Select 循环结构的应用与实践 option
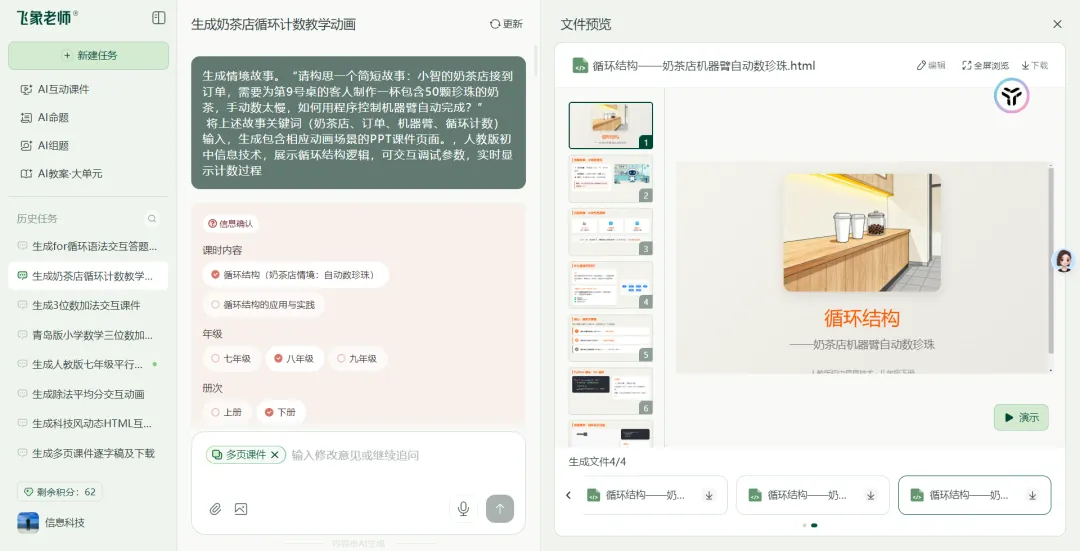 [x=263, y=304]
